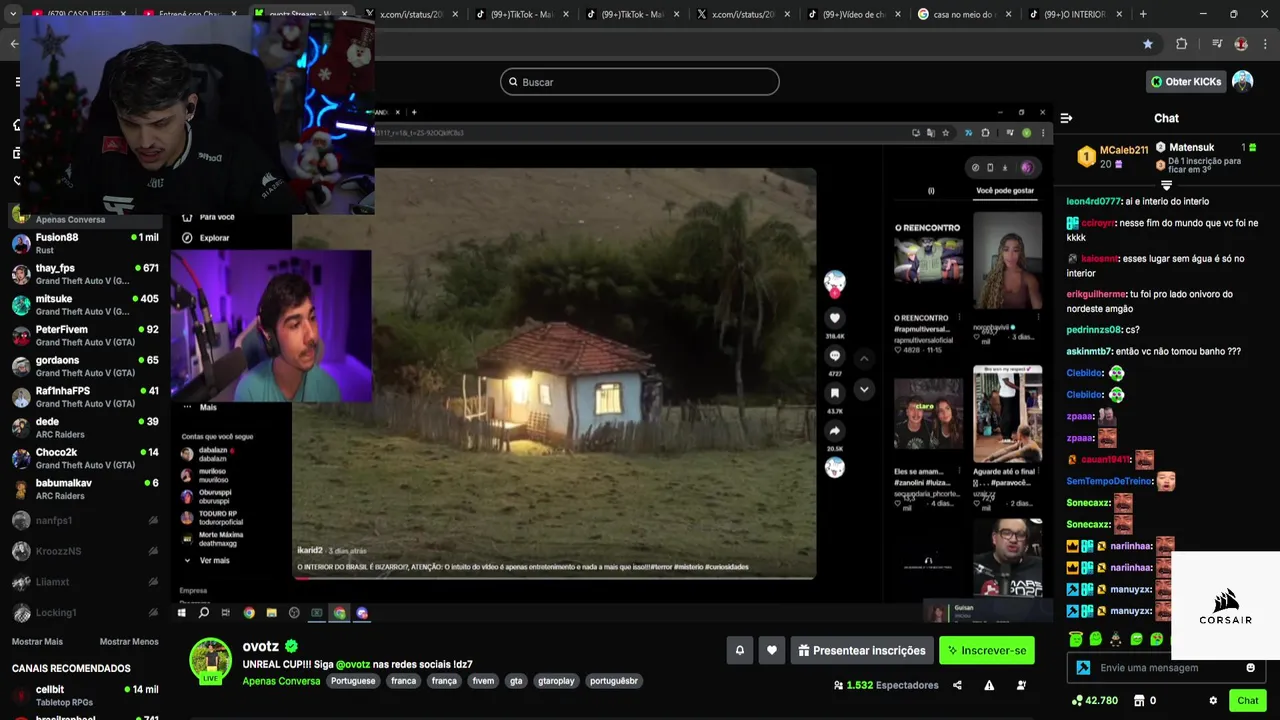This screenshot has height=720, width=1280.
Task: Select the fourth green quick emote
Action: (x=1137, y=639)
